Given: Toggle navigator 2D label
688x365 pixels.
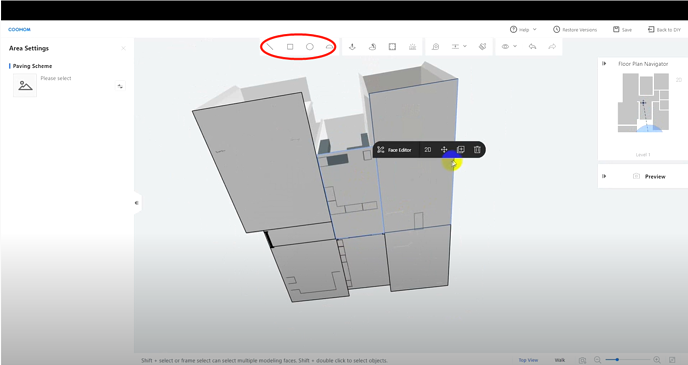Looking at the screenshot, I should tap(679, 80).
